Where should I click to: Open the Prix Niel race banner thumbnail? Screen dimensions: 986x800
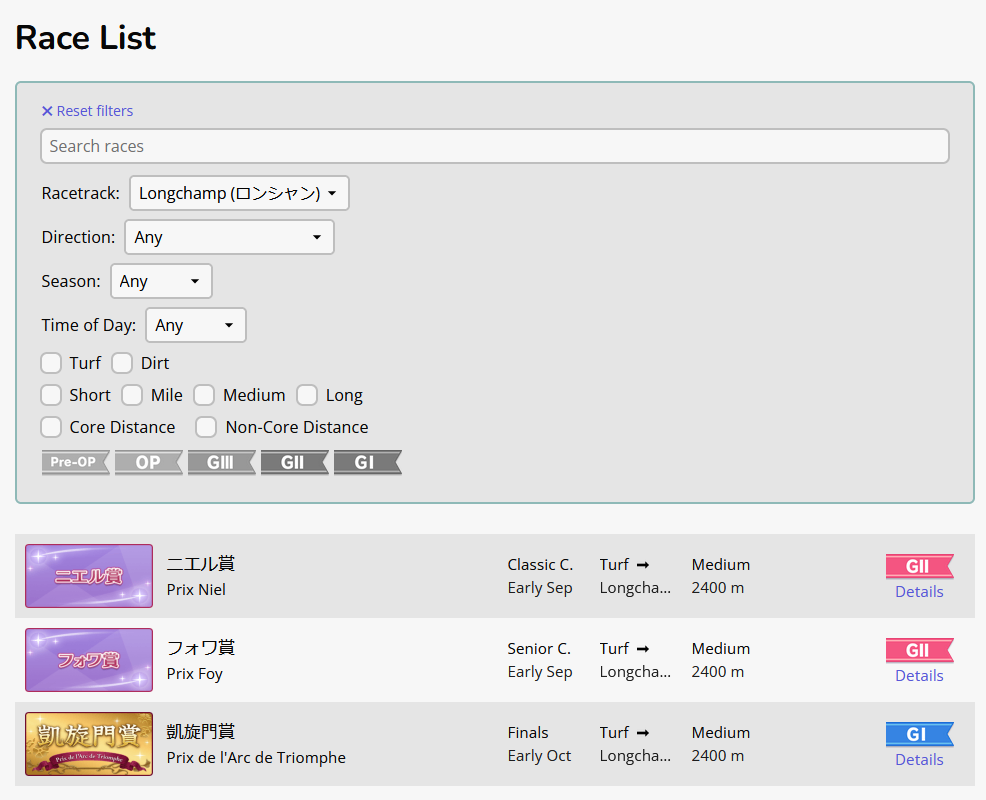[89, 576]
